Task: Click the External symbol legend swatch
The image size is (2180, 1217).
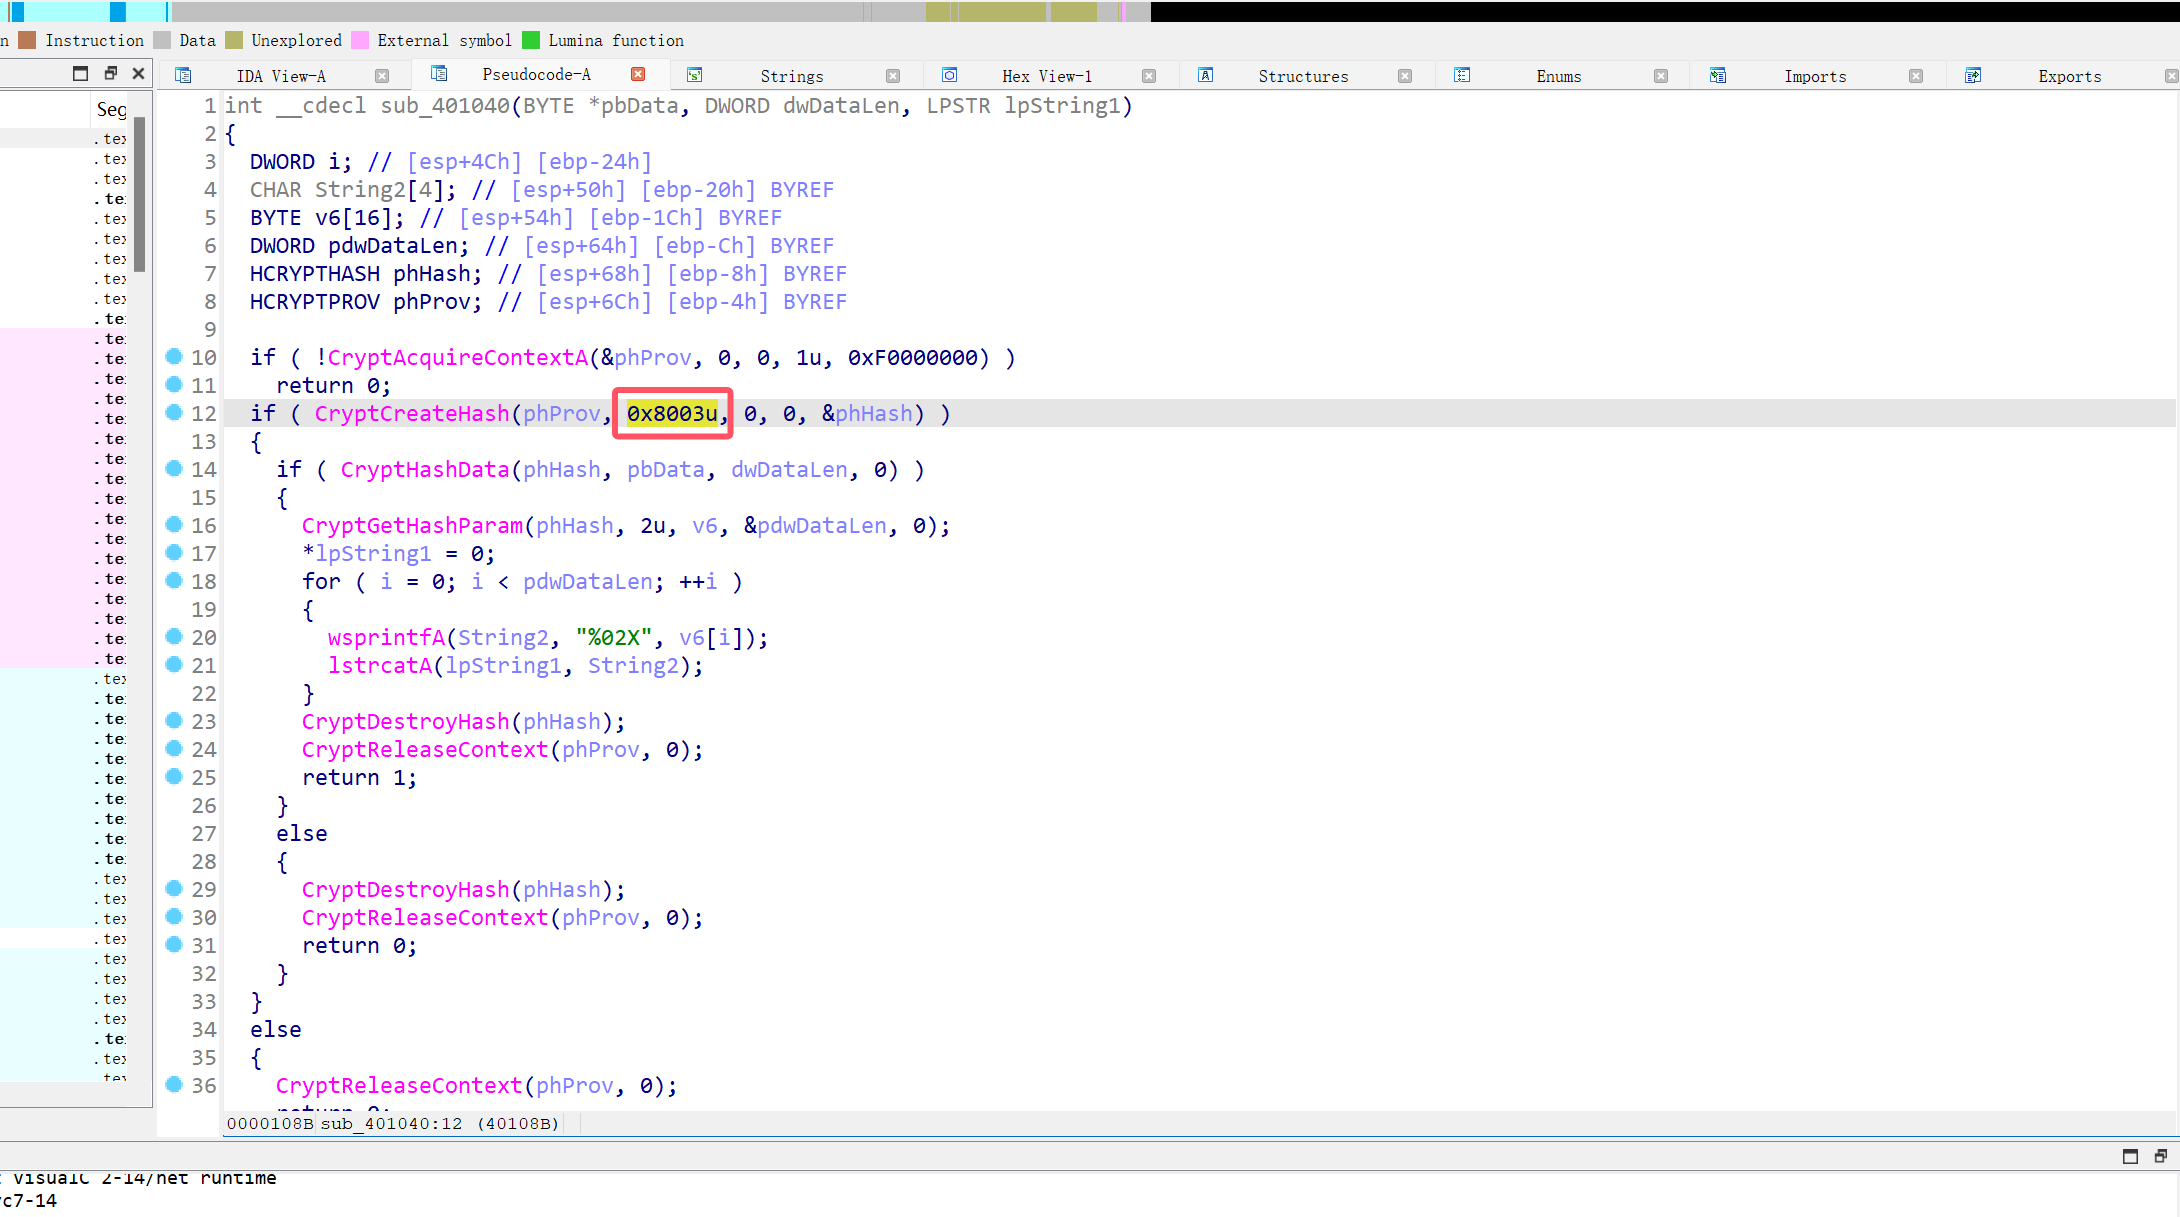Action: point(360,40)
